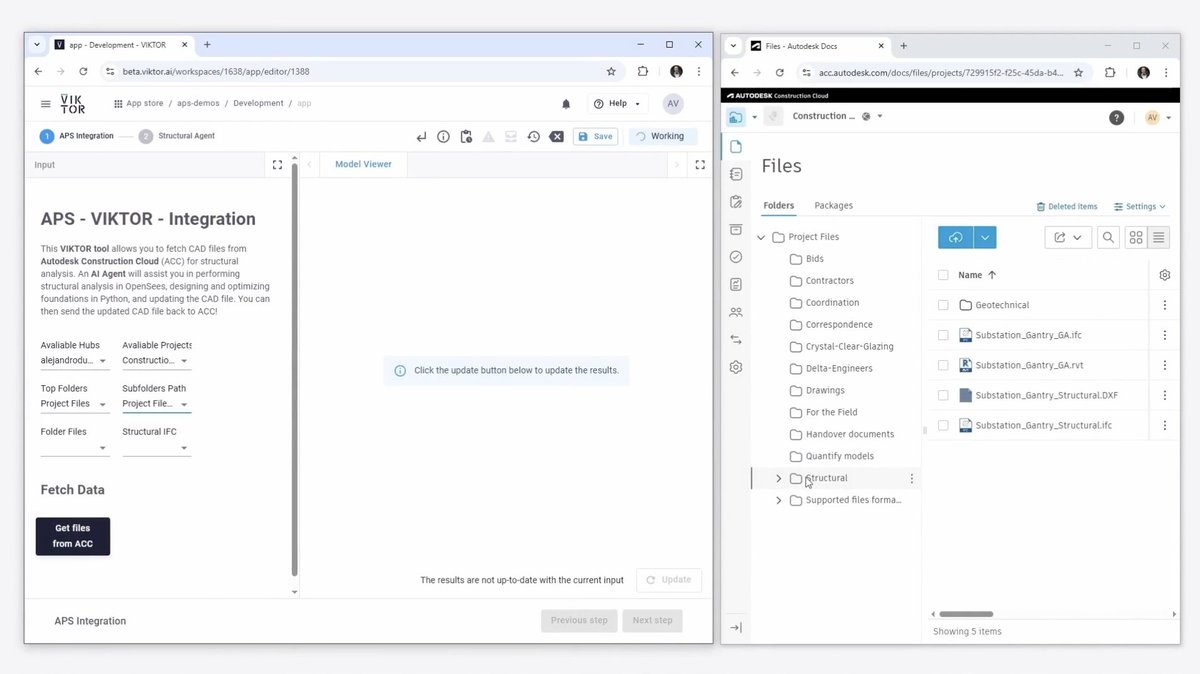Click the Members icon in Autodesk sidebar
1200x674 pixels.
coord(736,312)
